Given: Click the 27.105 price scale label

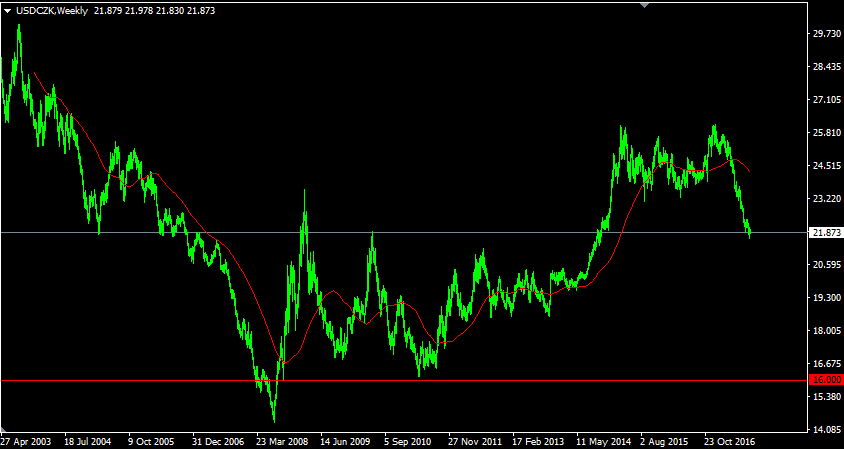Looking at the screenshot, I should tap(826, 100).
